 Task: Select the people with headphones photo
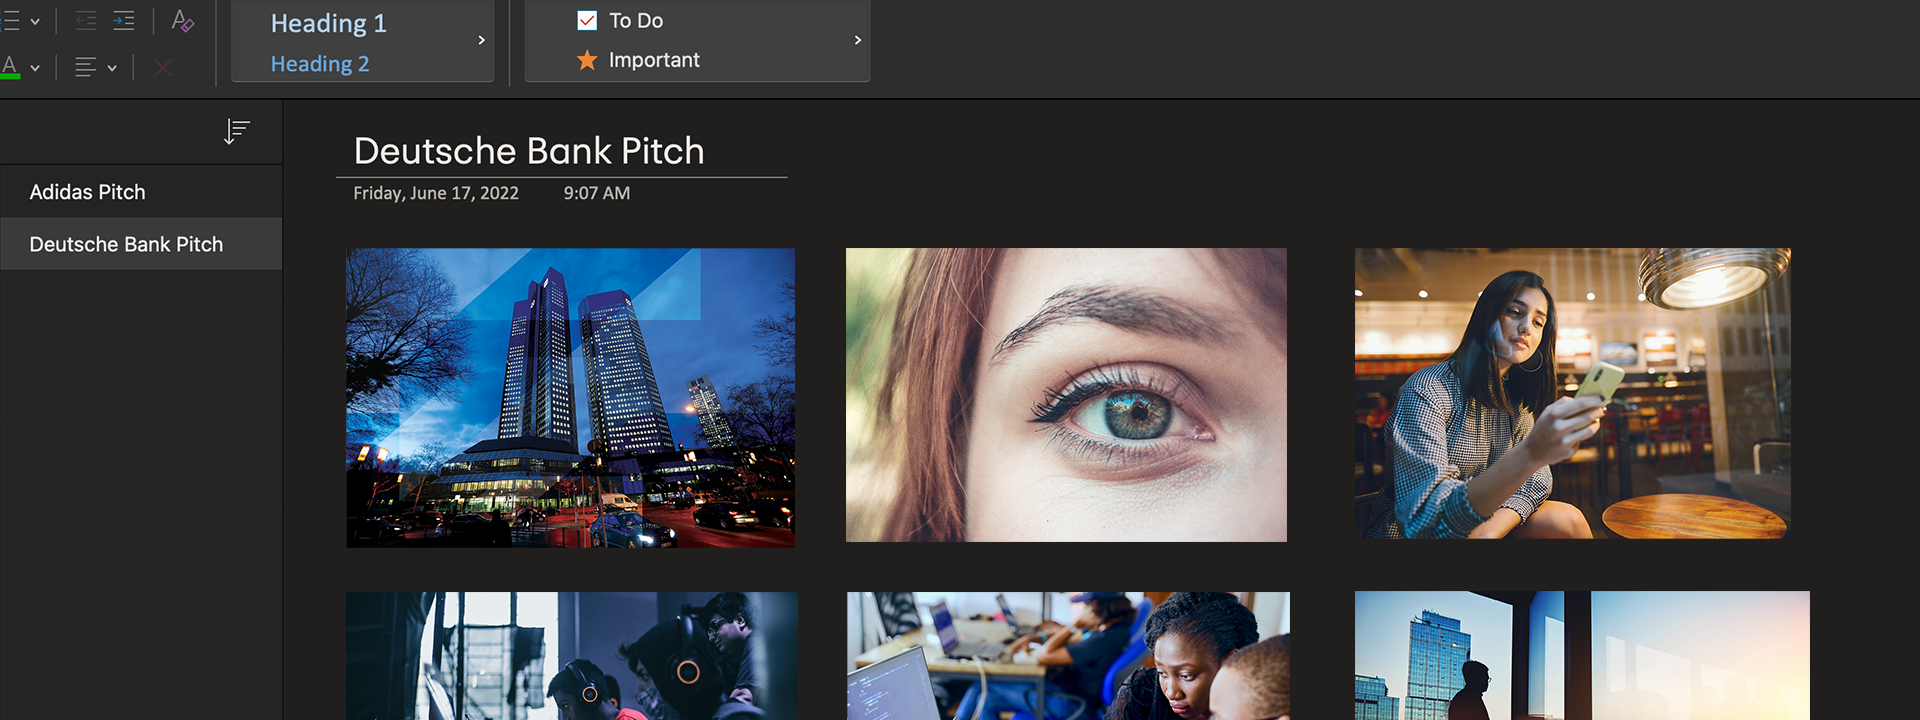[572, 656]
